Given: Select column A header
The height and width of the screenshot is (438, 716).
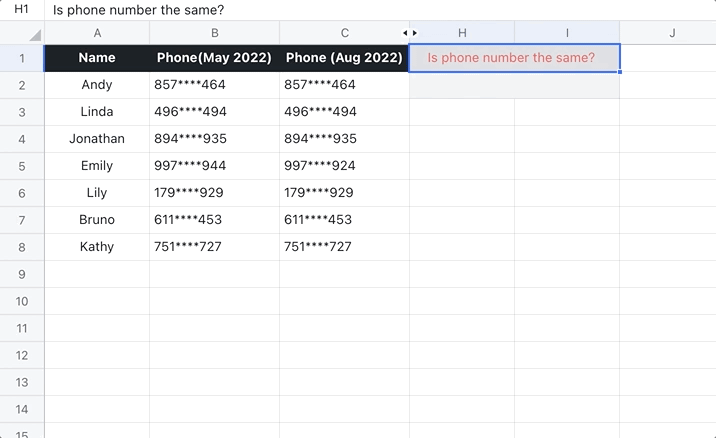Looking at the screenshot, I should (97, 33).
